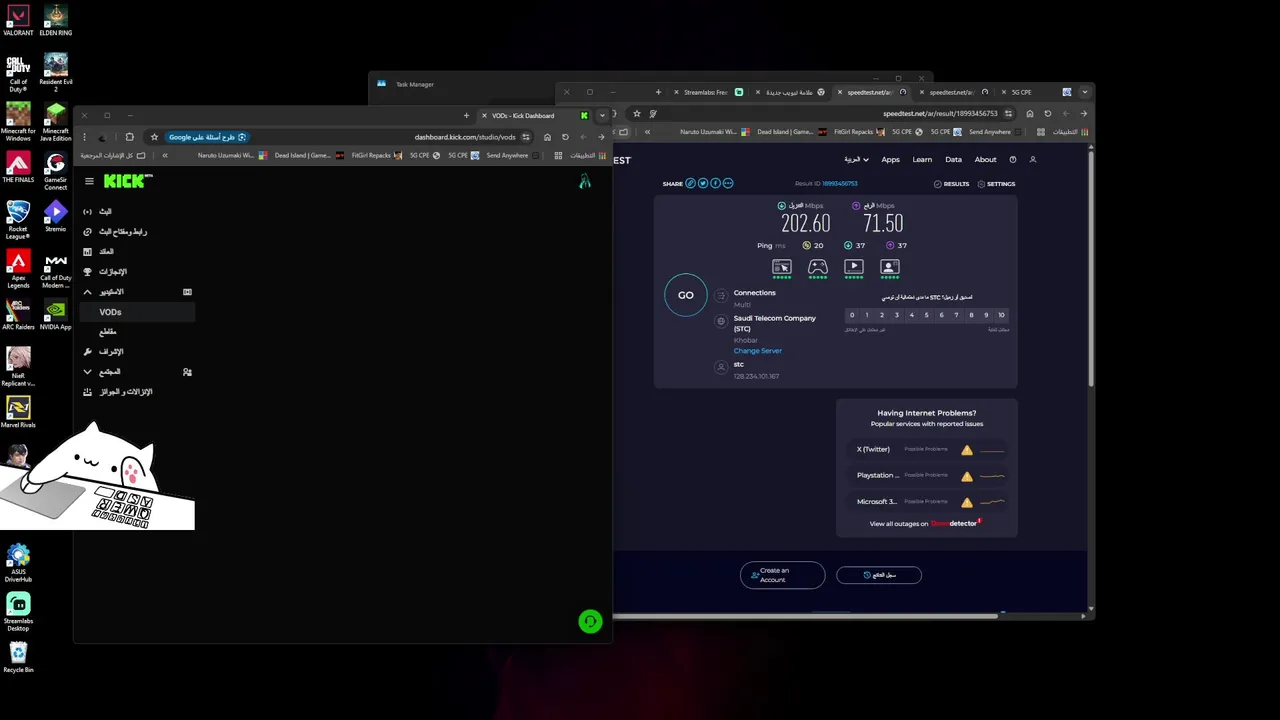Select VODs in the Kick sidebar
Image resolution: width=1280 pixels, height=720 pixels.
pos(137,312)
